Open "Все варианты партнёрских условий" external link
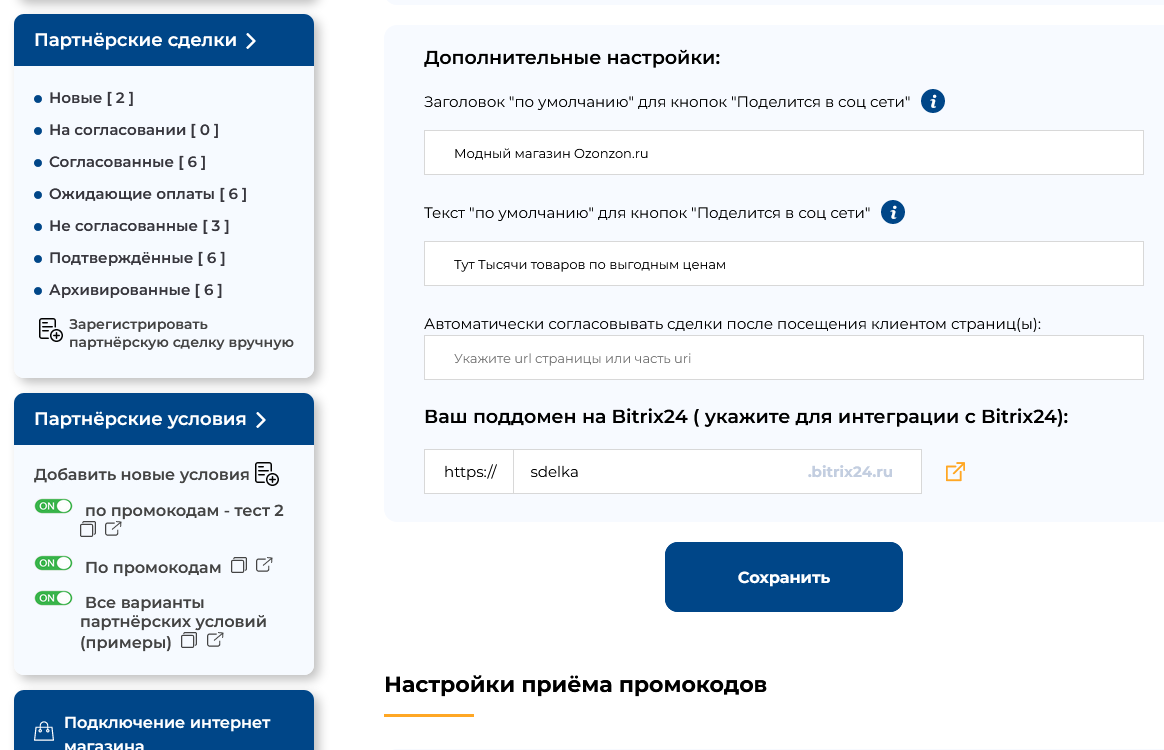1164x750 pixels. click(215, 640)
